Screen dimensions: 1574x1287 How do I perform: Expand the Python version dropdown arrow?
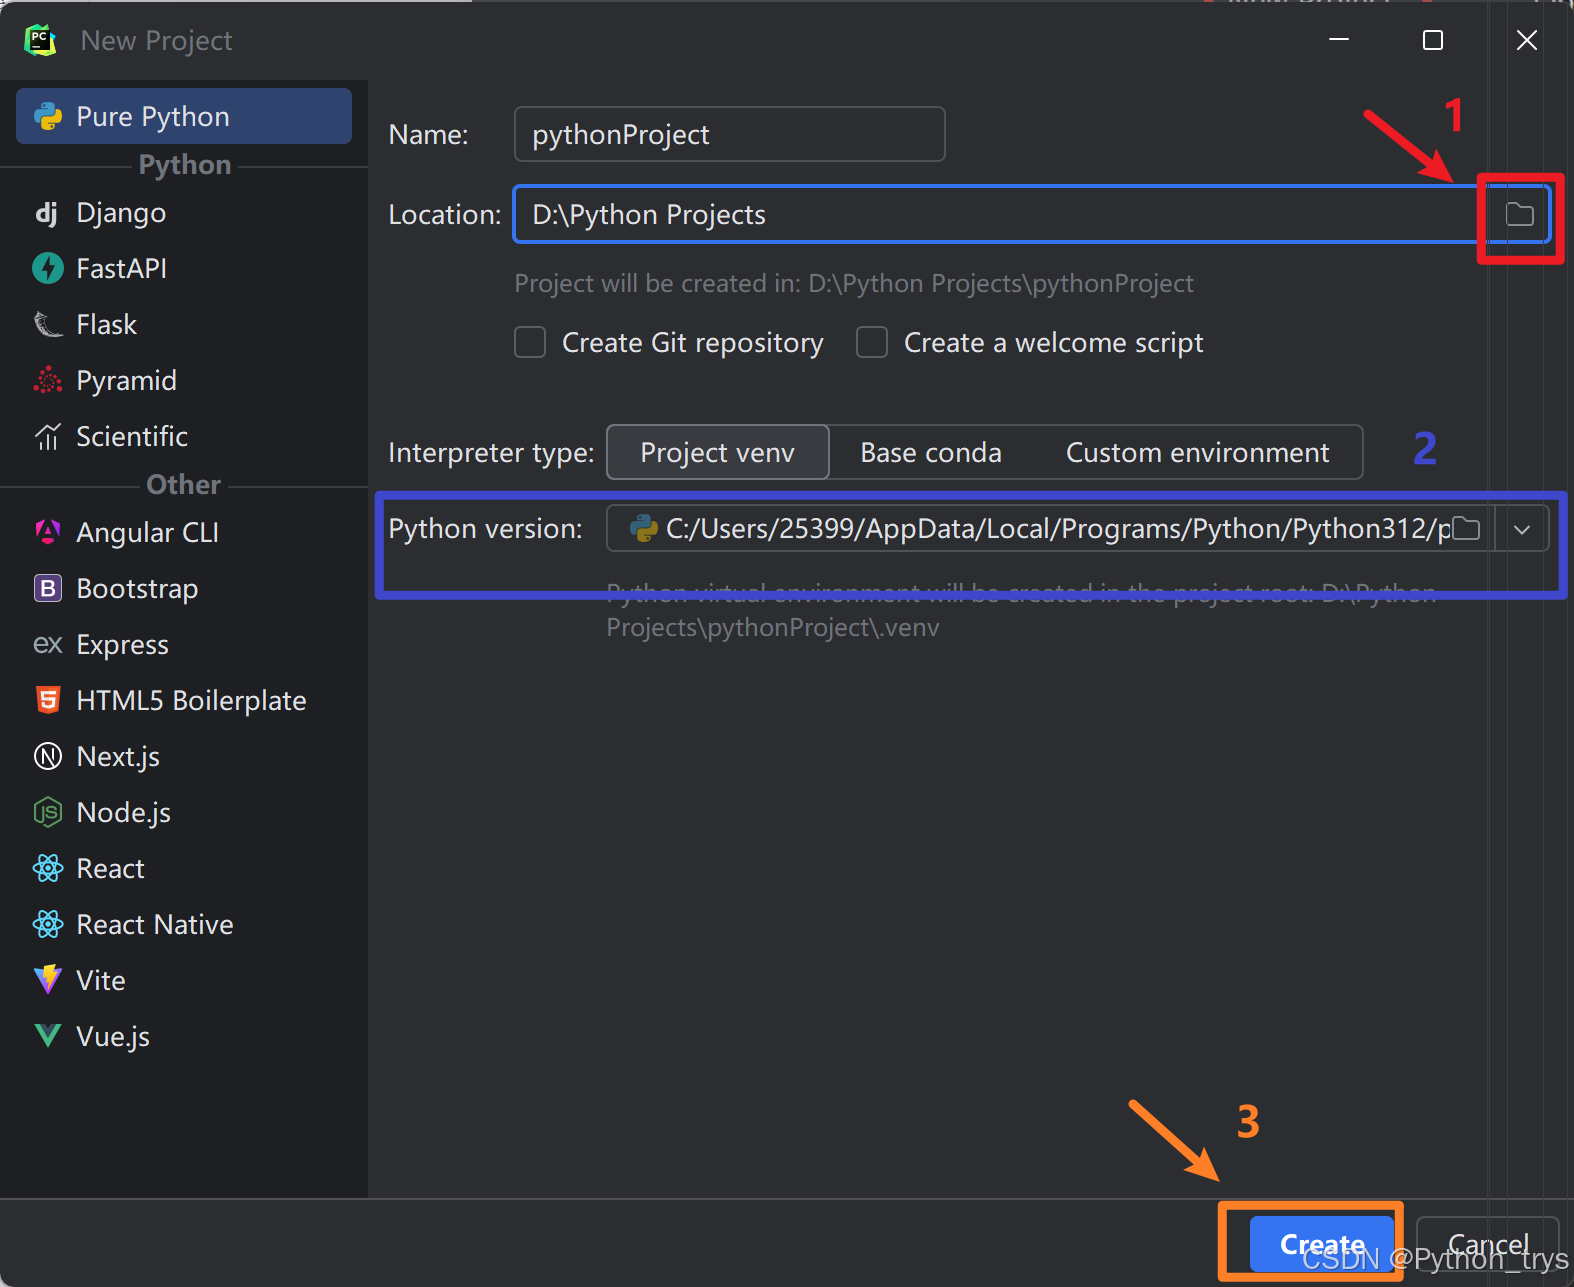click(1522, 529)
